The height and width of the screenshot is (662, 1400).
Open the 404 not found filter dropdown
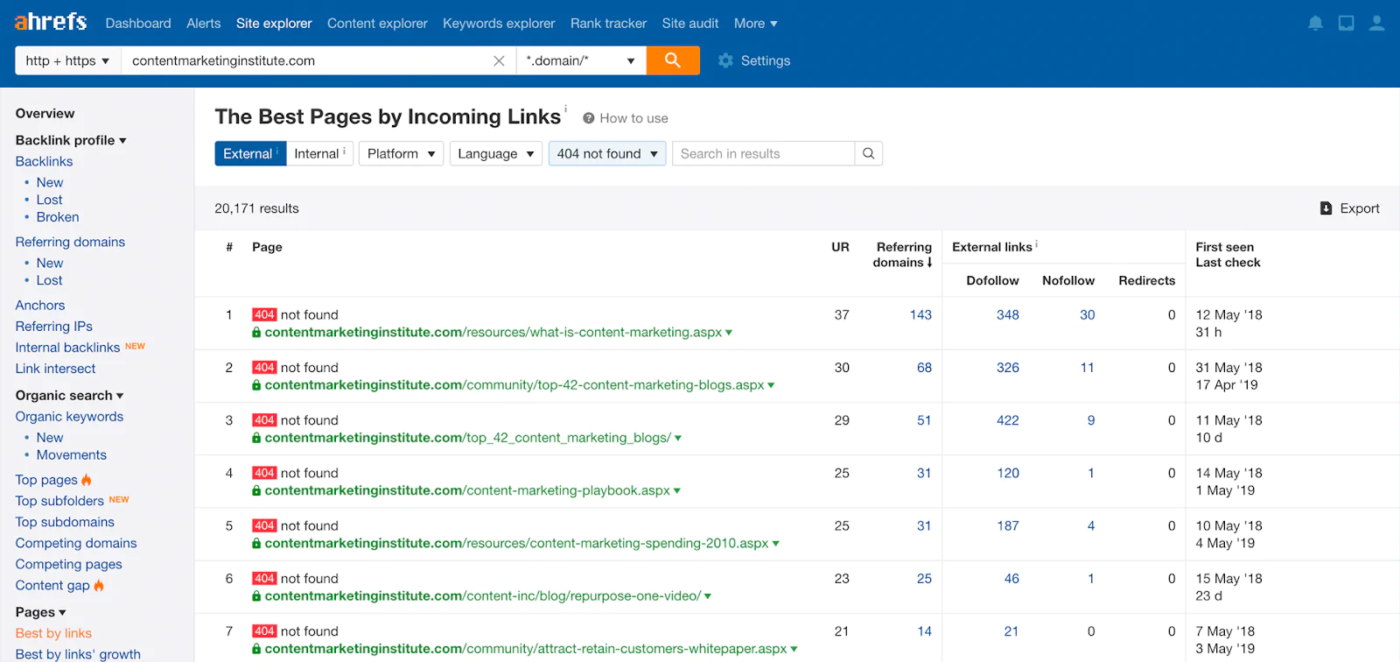(607, 154)
